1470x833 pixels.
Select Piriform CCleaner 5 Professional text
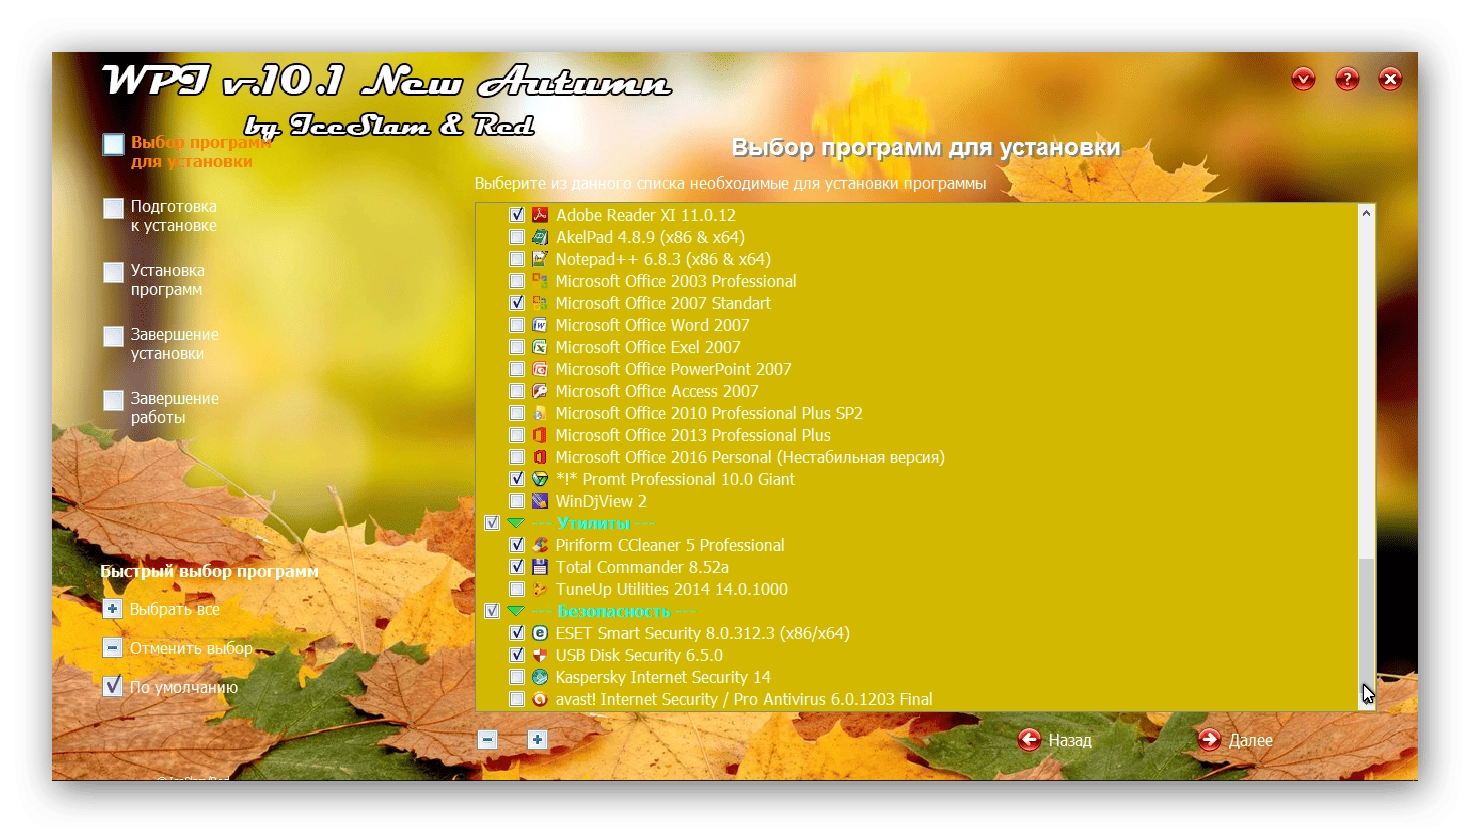pyautogui.click(x=670, y=545)
